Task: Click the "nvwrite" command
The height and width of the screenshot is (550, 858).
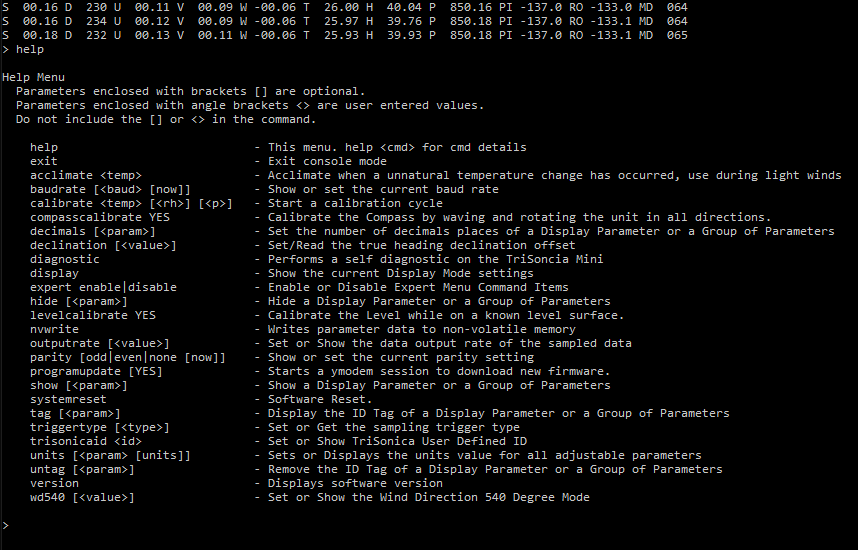Action: click(54, 329)
